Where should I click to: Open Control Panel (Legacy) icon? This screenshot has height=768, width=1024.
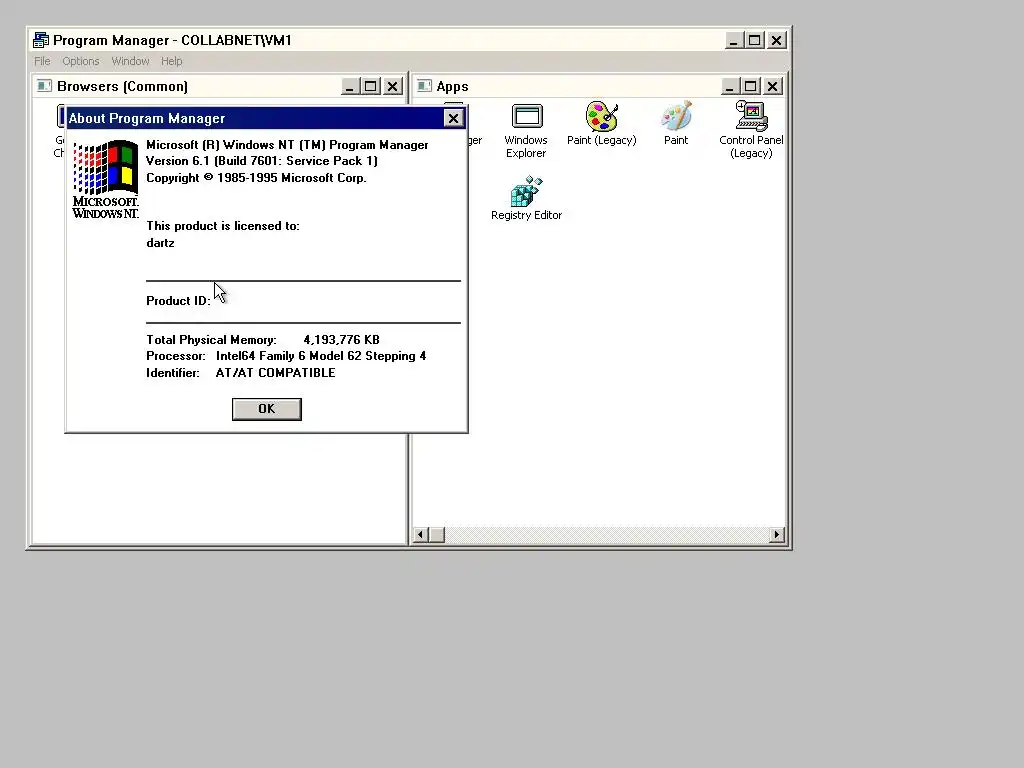[x=751, y=130]
